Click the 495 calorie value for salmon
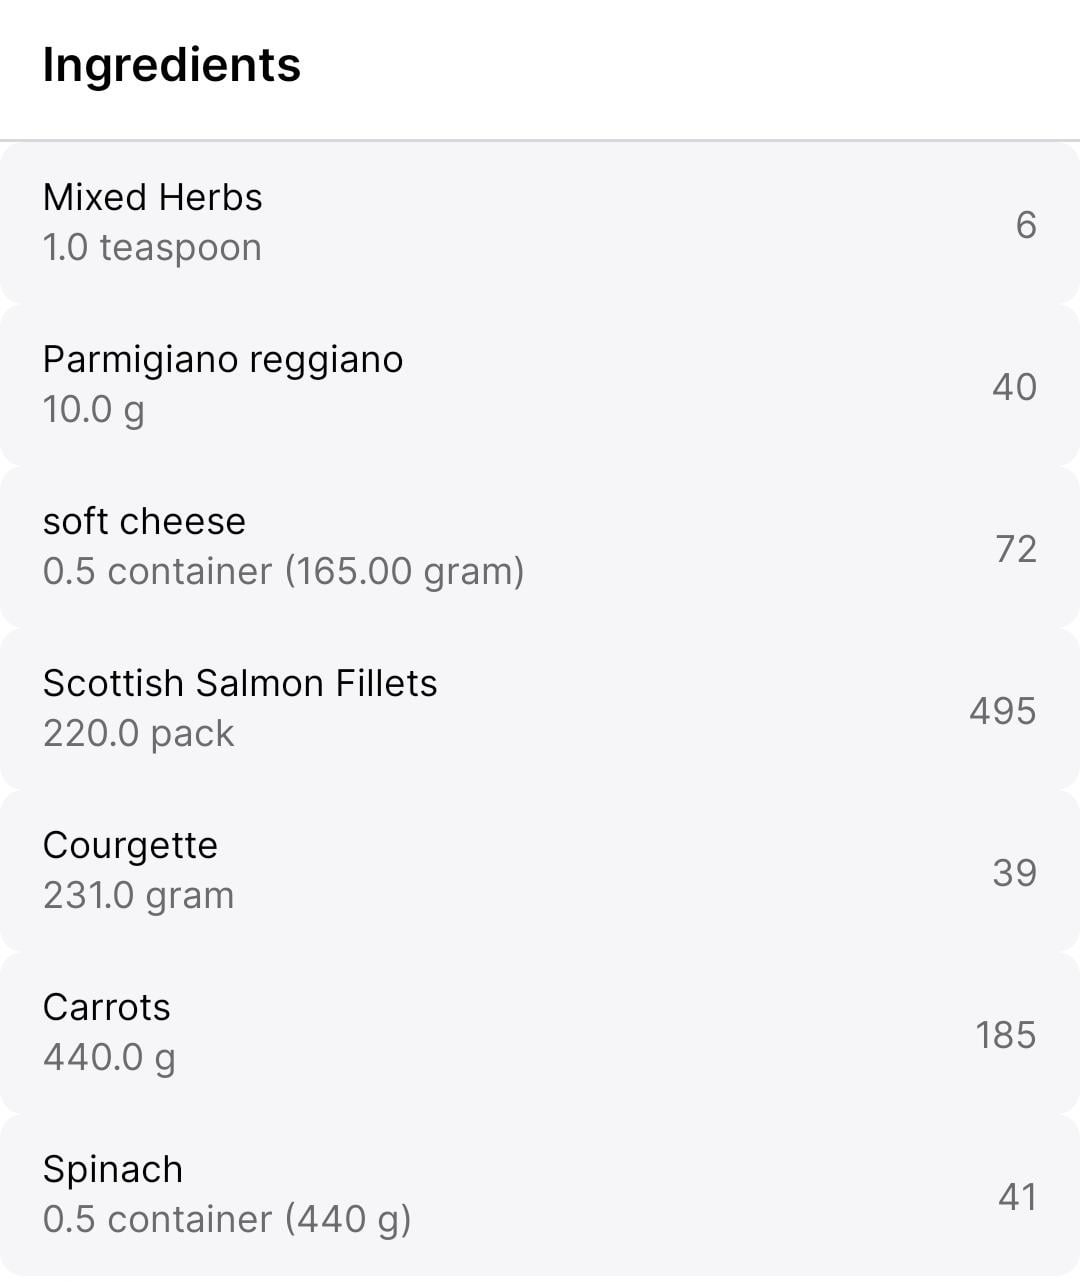 (x=1003, y=711)
